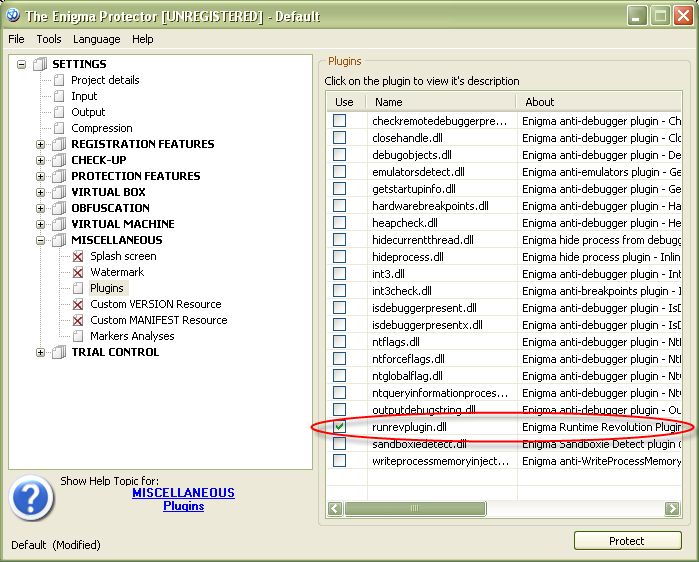The width and height of the screenshot is (699, 562).
Task: Click the plugin list scroll right arrow
Action: point(672,508)
